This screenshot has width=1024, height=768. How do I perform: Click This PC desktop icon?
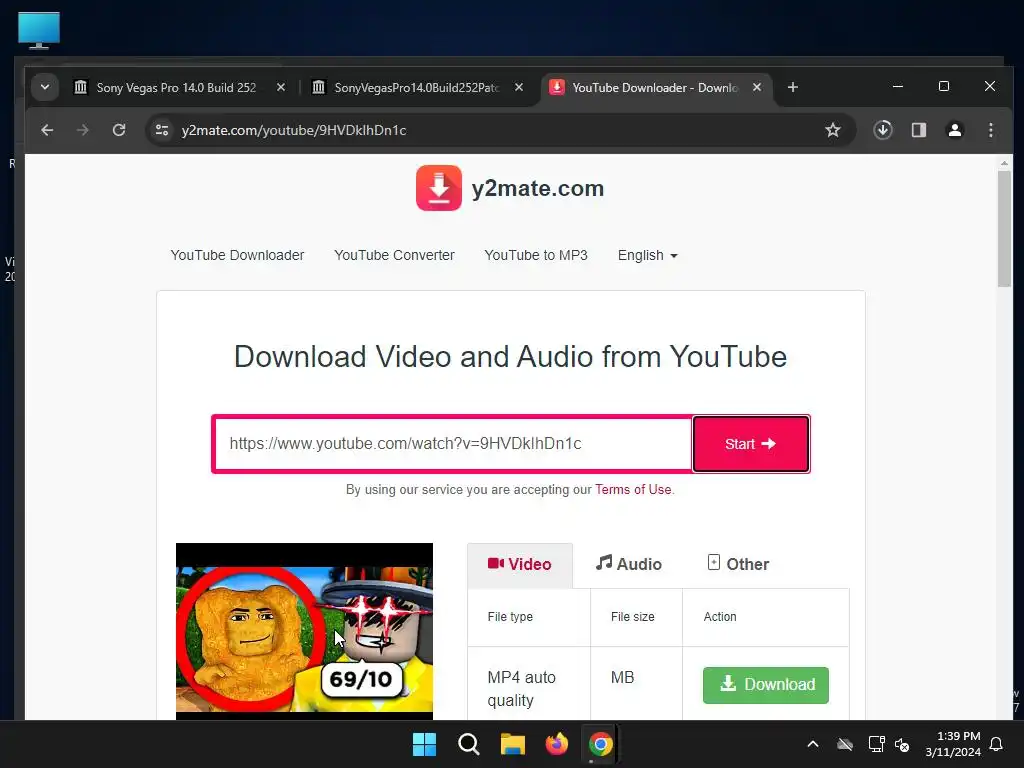click(x=39, y=30)
